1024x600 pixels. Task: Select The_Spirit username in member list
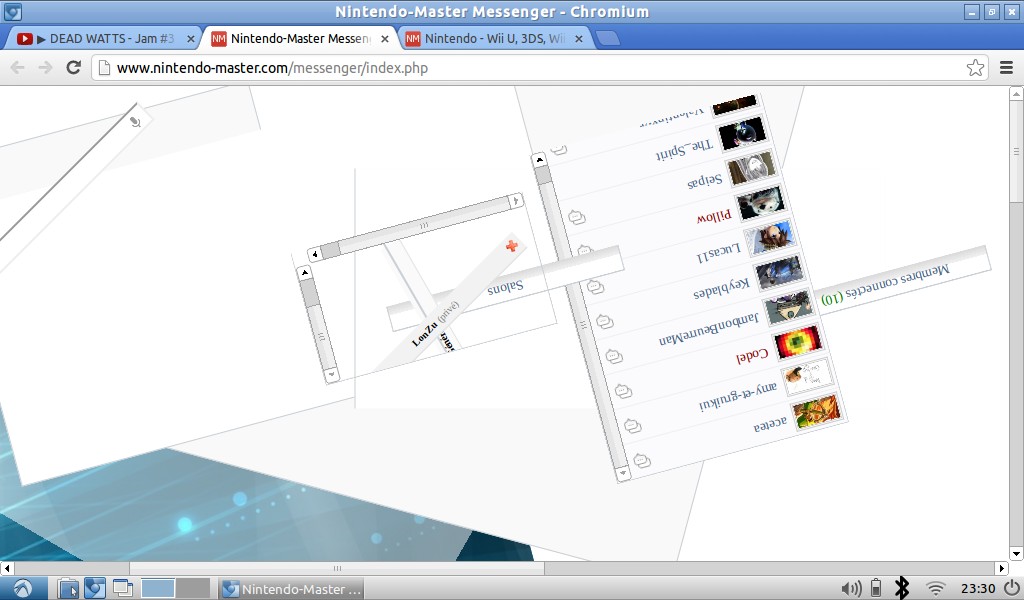[x=684, y=151]
